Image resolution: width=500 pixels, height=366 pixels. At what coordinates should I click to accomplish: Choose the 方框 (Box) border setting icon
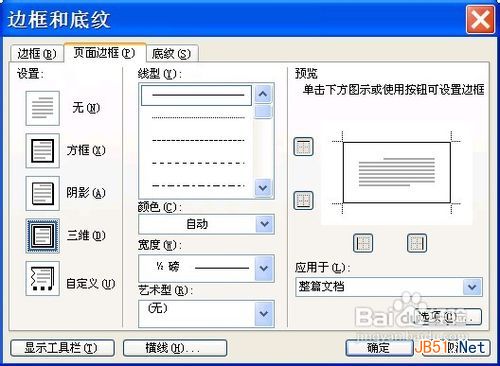[43, 151]
